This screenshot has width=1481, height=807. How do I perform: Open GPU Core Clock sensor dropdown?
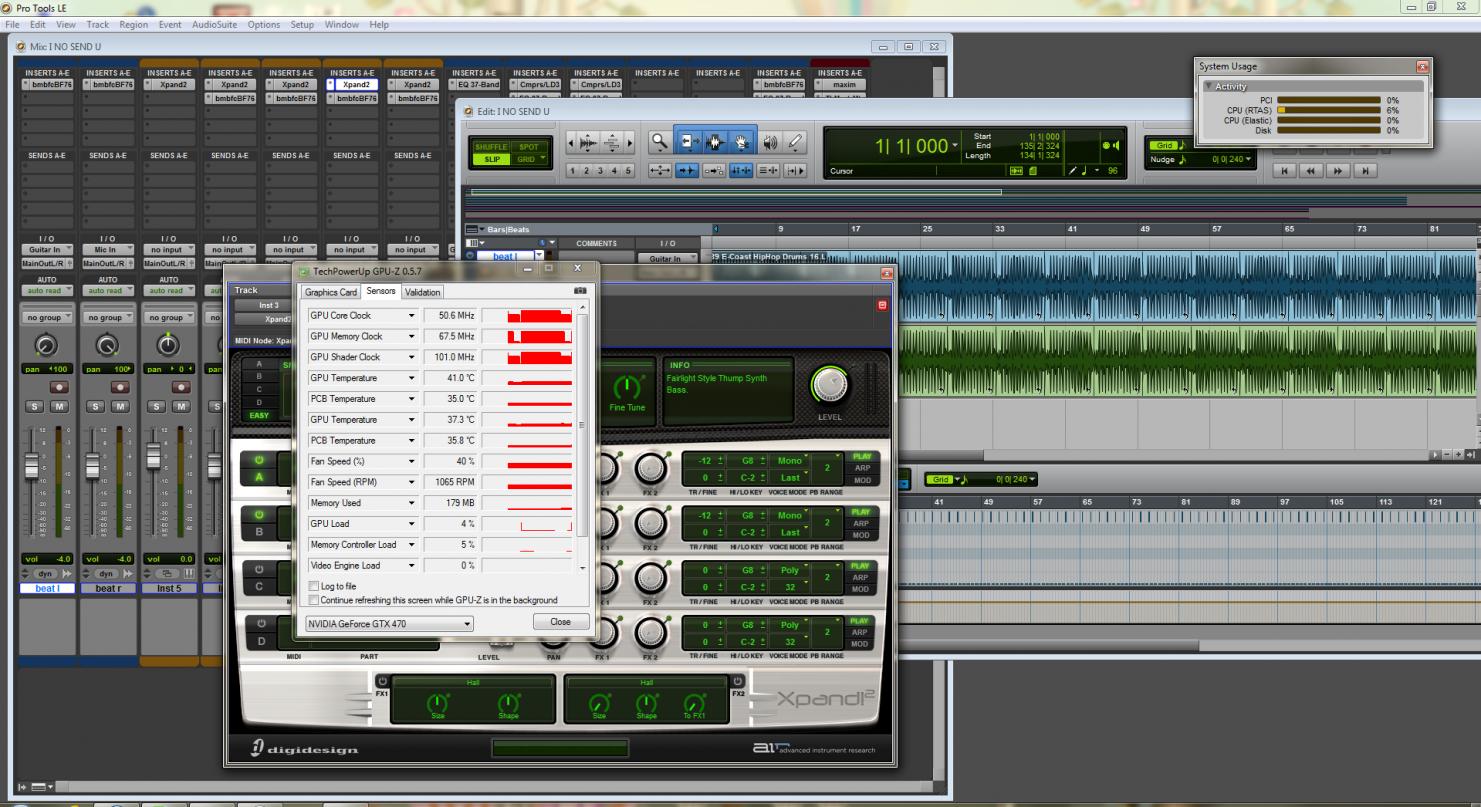(412, 316)
